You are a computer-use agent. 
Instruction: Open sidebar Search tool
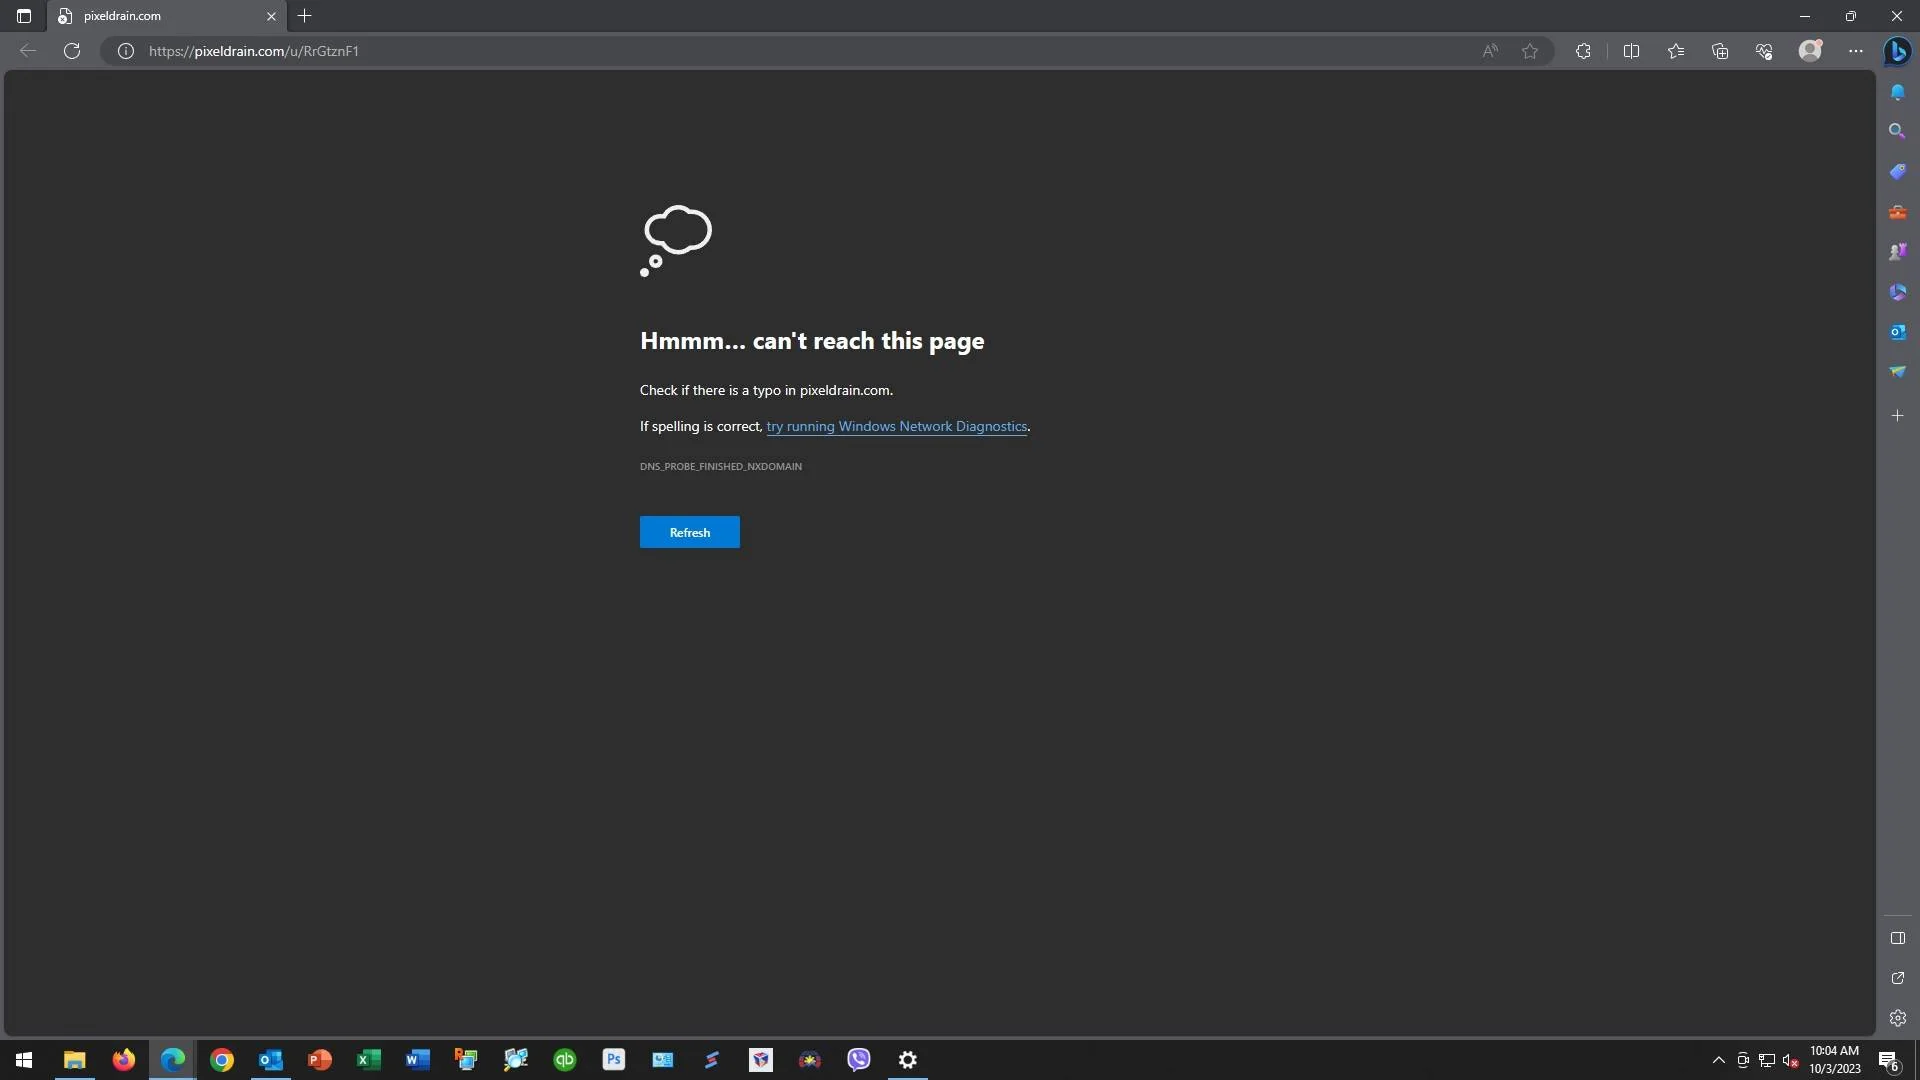point(1897,131)
